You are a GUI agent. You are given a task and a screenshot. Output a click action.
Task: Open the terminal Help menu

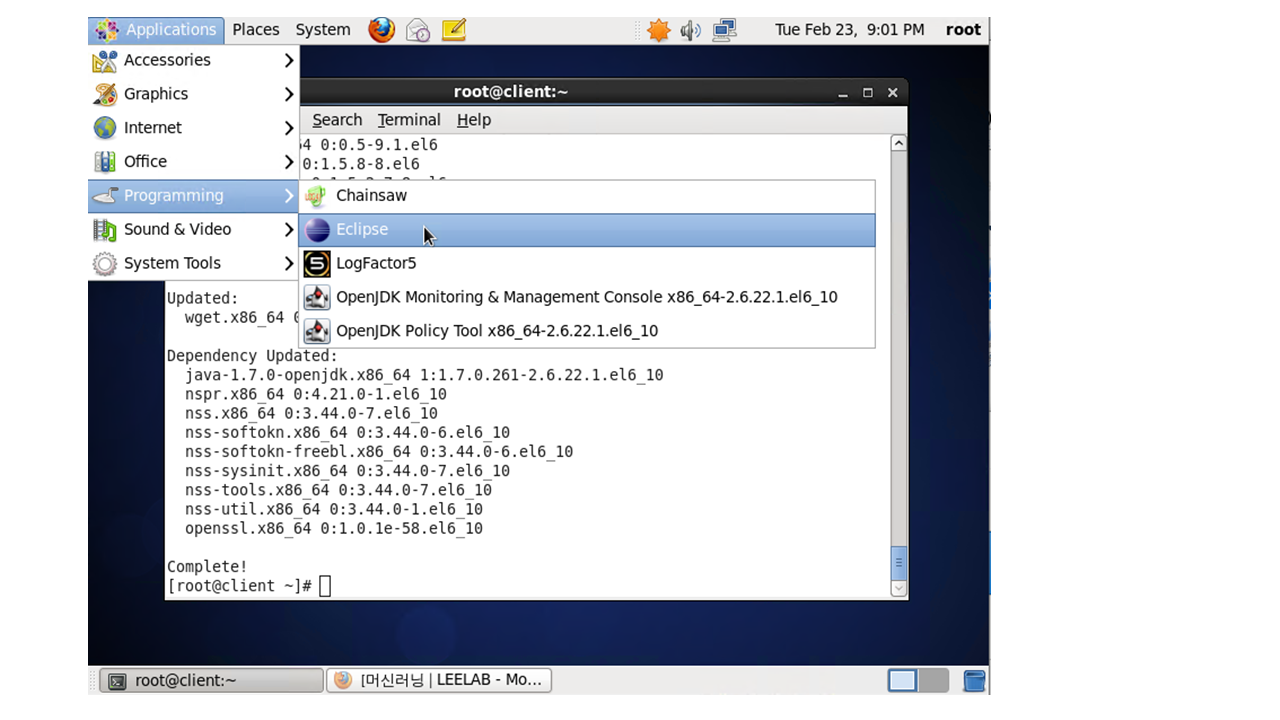[x=474, y=120]
